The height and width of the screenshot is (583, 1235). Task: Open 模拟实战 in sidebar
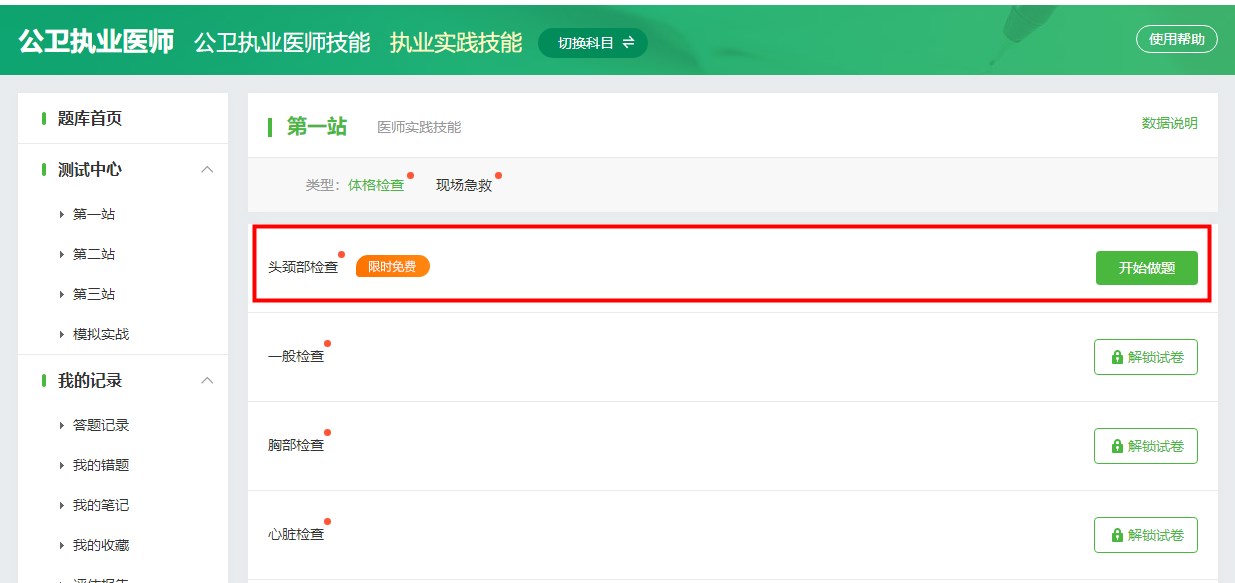100,334
